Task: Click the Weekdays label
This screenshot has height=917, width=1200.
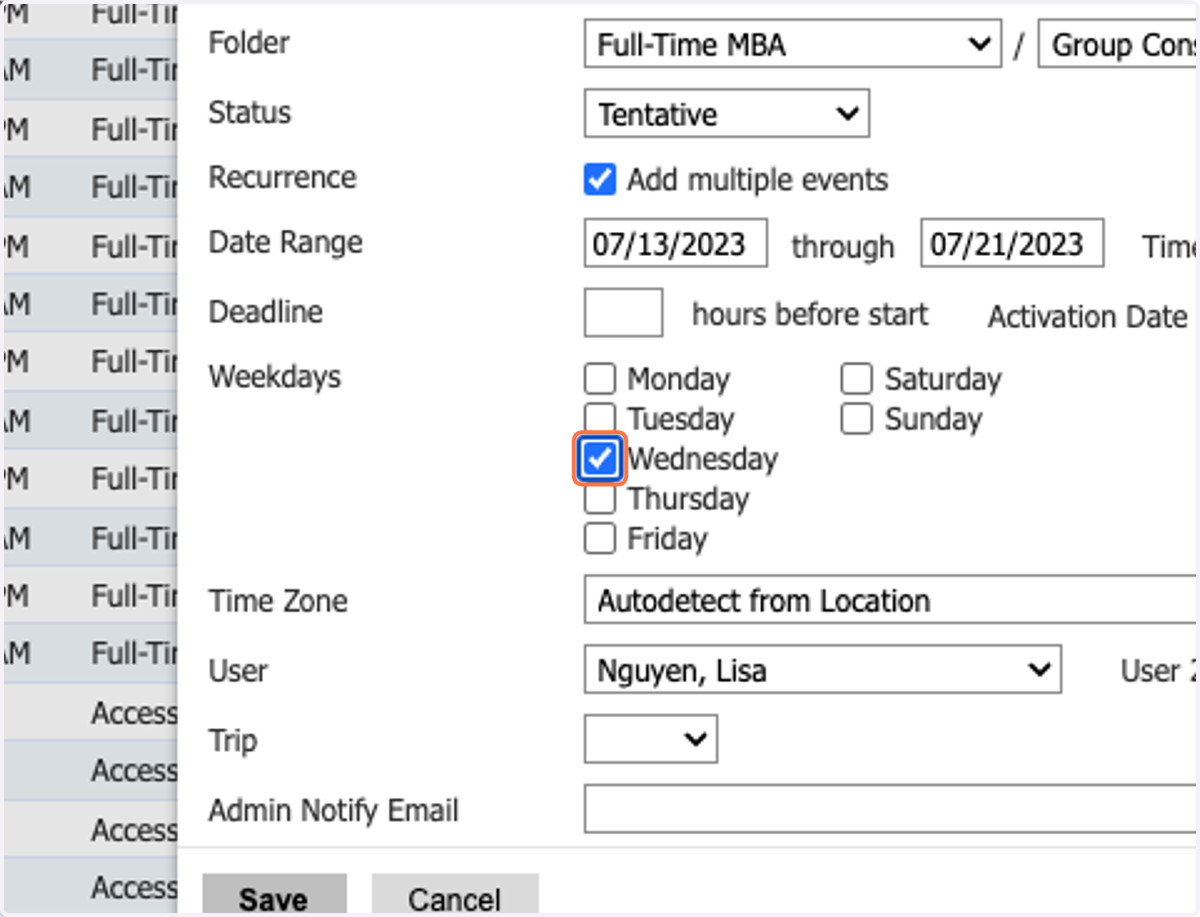Action: click(275, 377)
